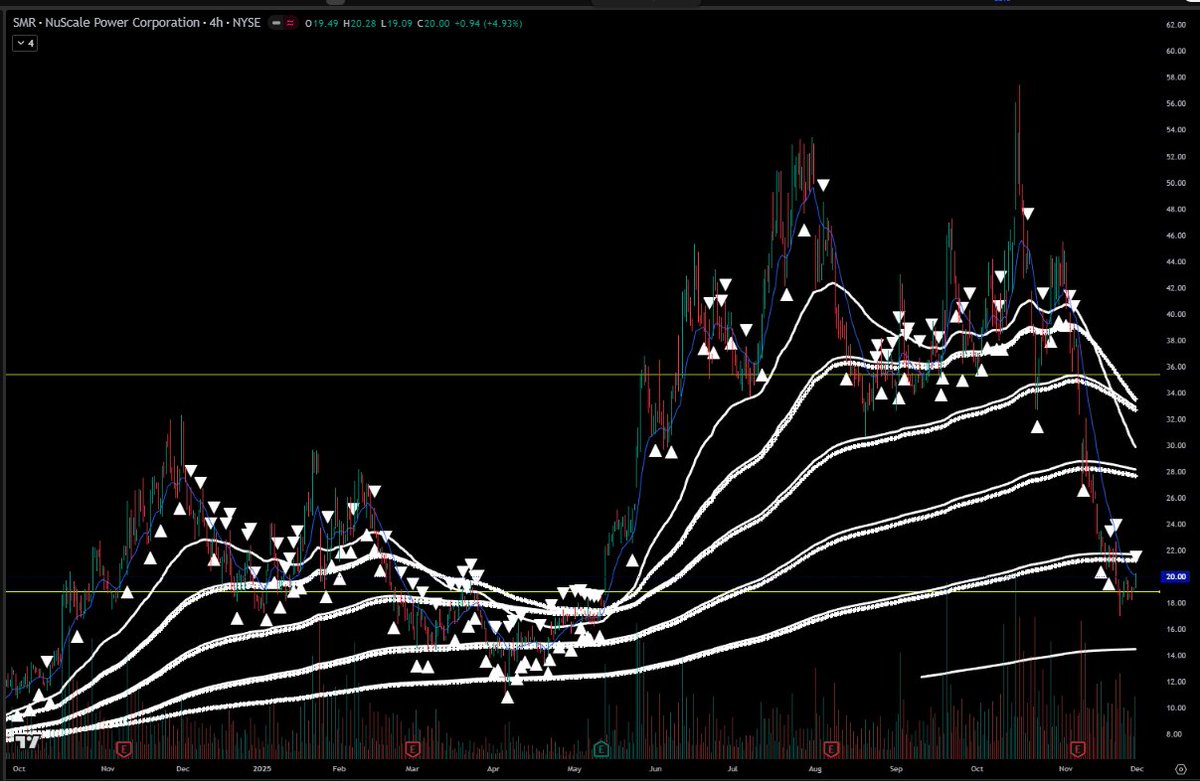Open the latest earnings marker near Nov 2025
Image resolution: width=1200 pixels, height=781 pixels.
pos(1078,747)
